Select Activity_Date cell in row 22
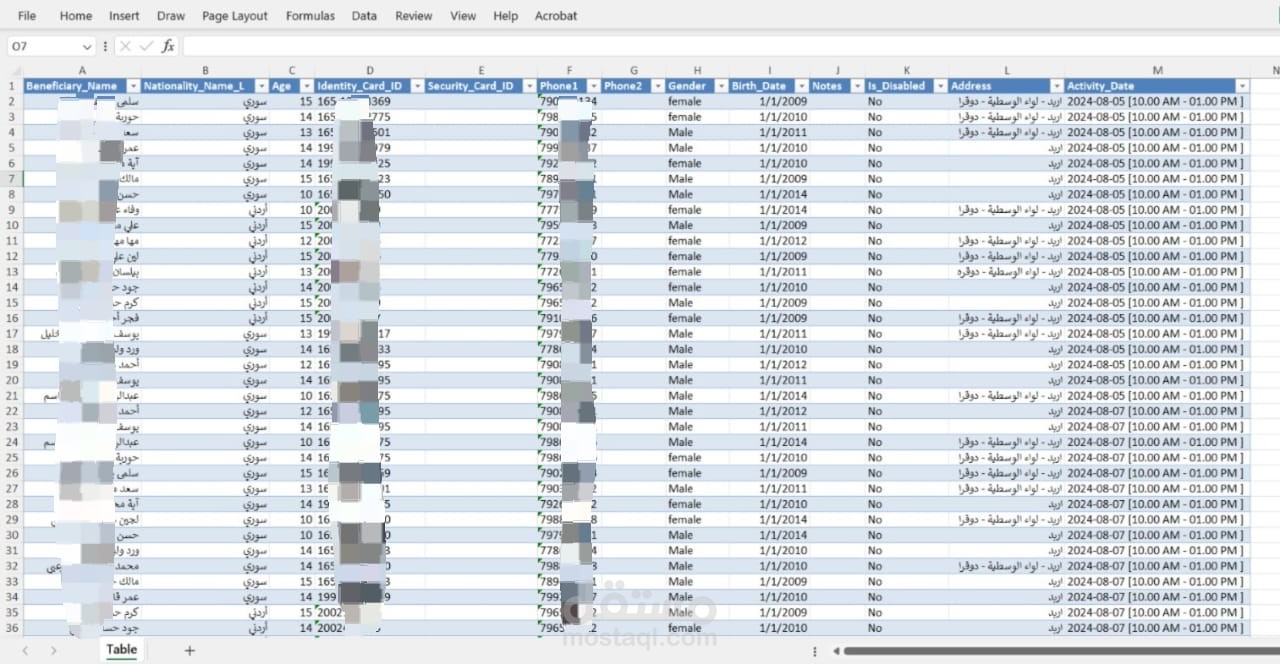The width and height of the screenshot is (1280, 664). 1157,411
